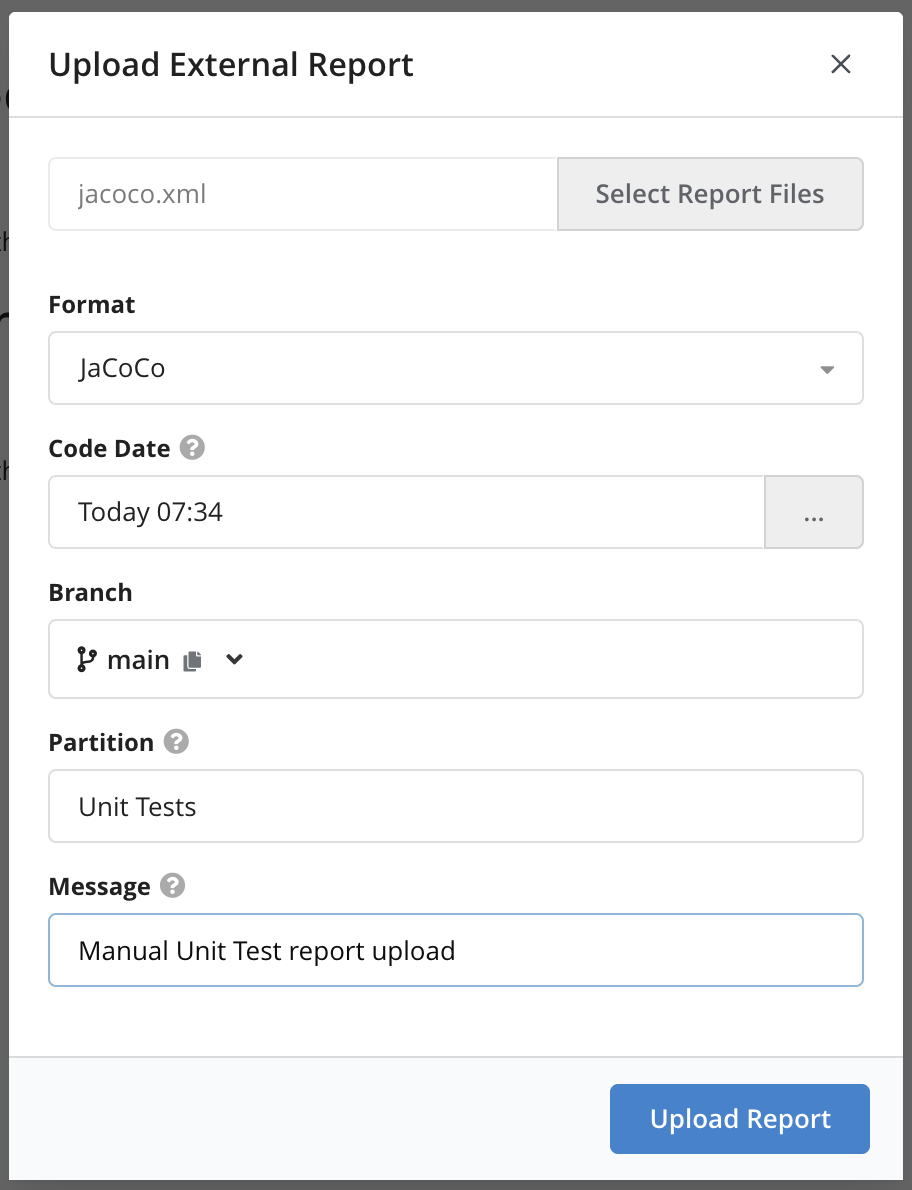The image size is (912, 1190).
Task: Click the Branch label
Action: point(90,592)
